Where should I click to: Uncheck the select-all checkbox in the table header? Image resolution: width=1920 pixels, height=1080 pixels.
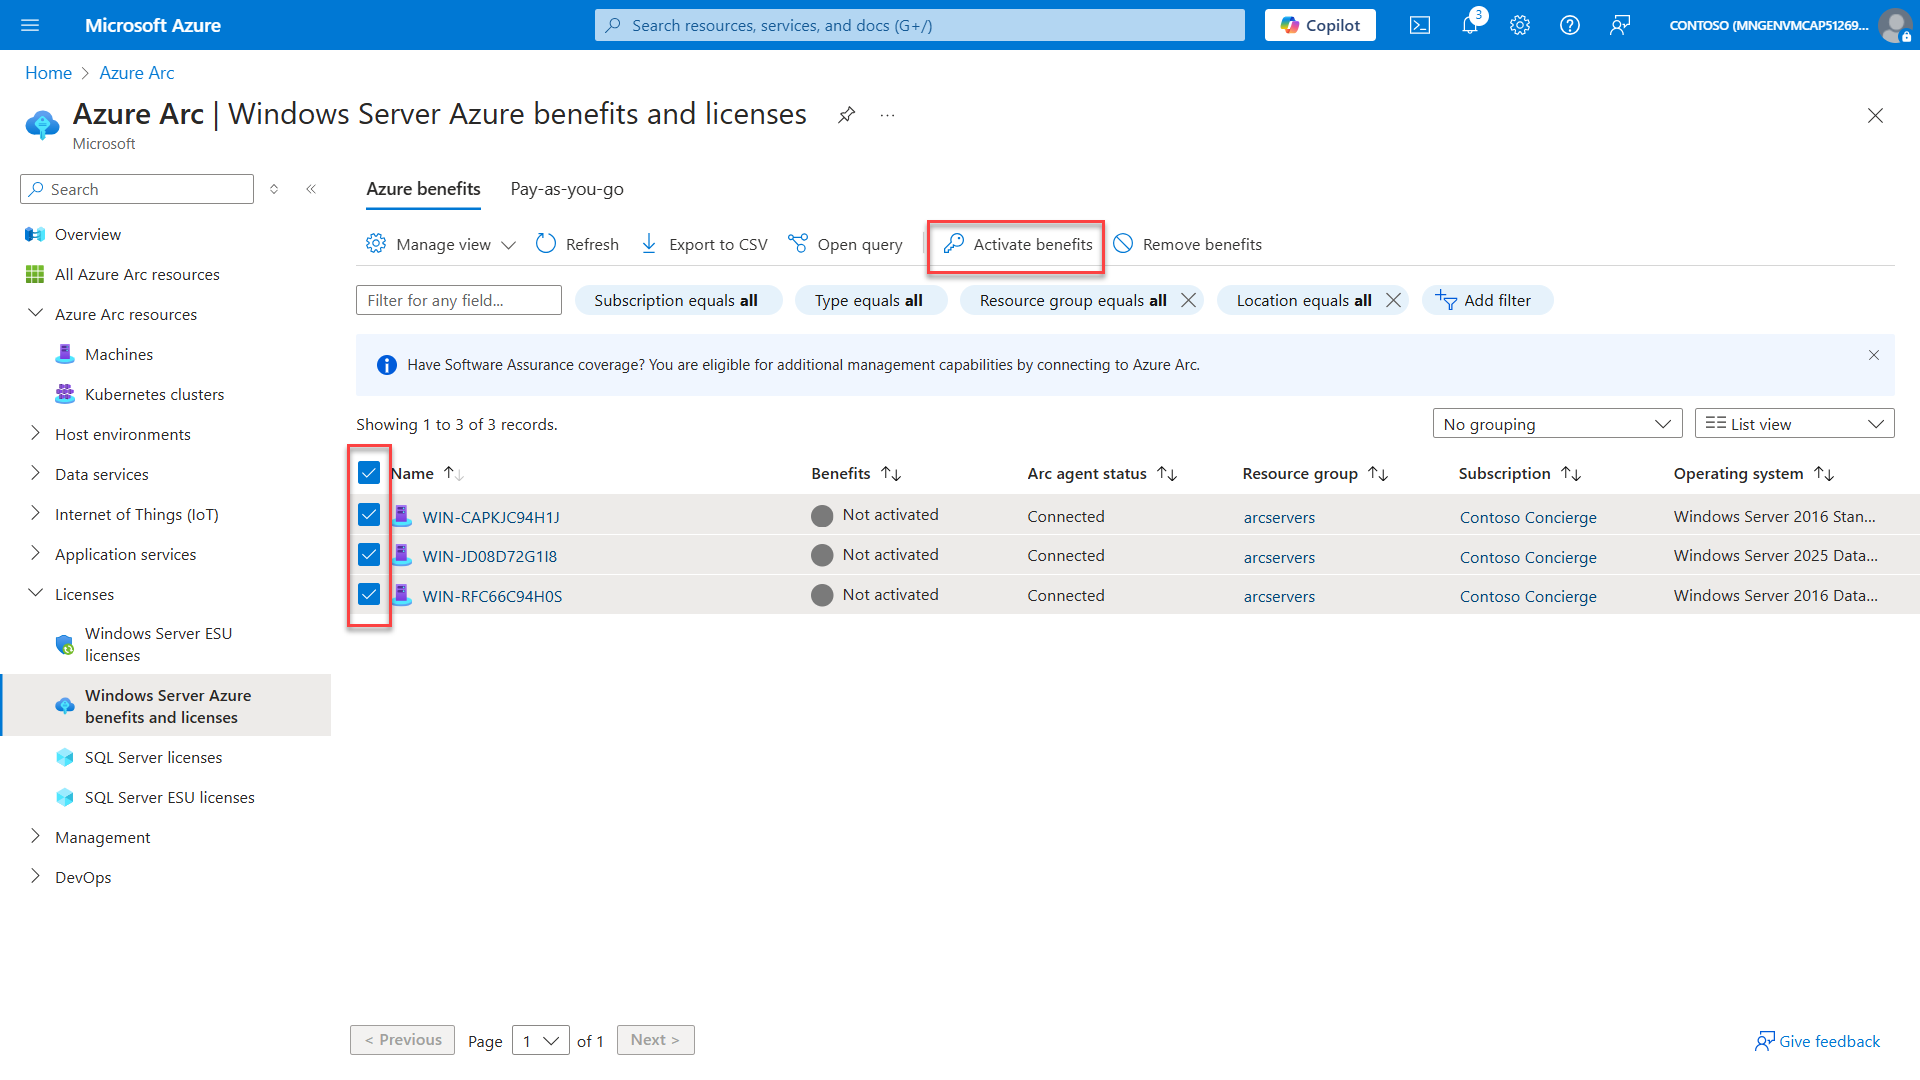click(x=369, y=472)
